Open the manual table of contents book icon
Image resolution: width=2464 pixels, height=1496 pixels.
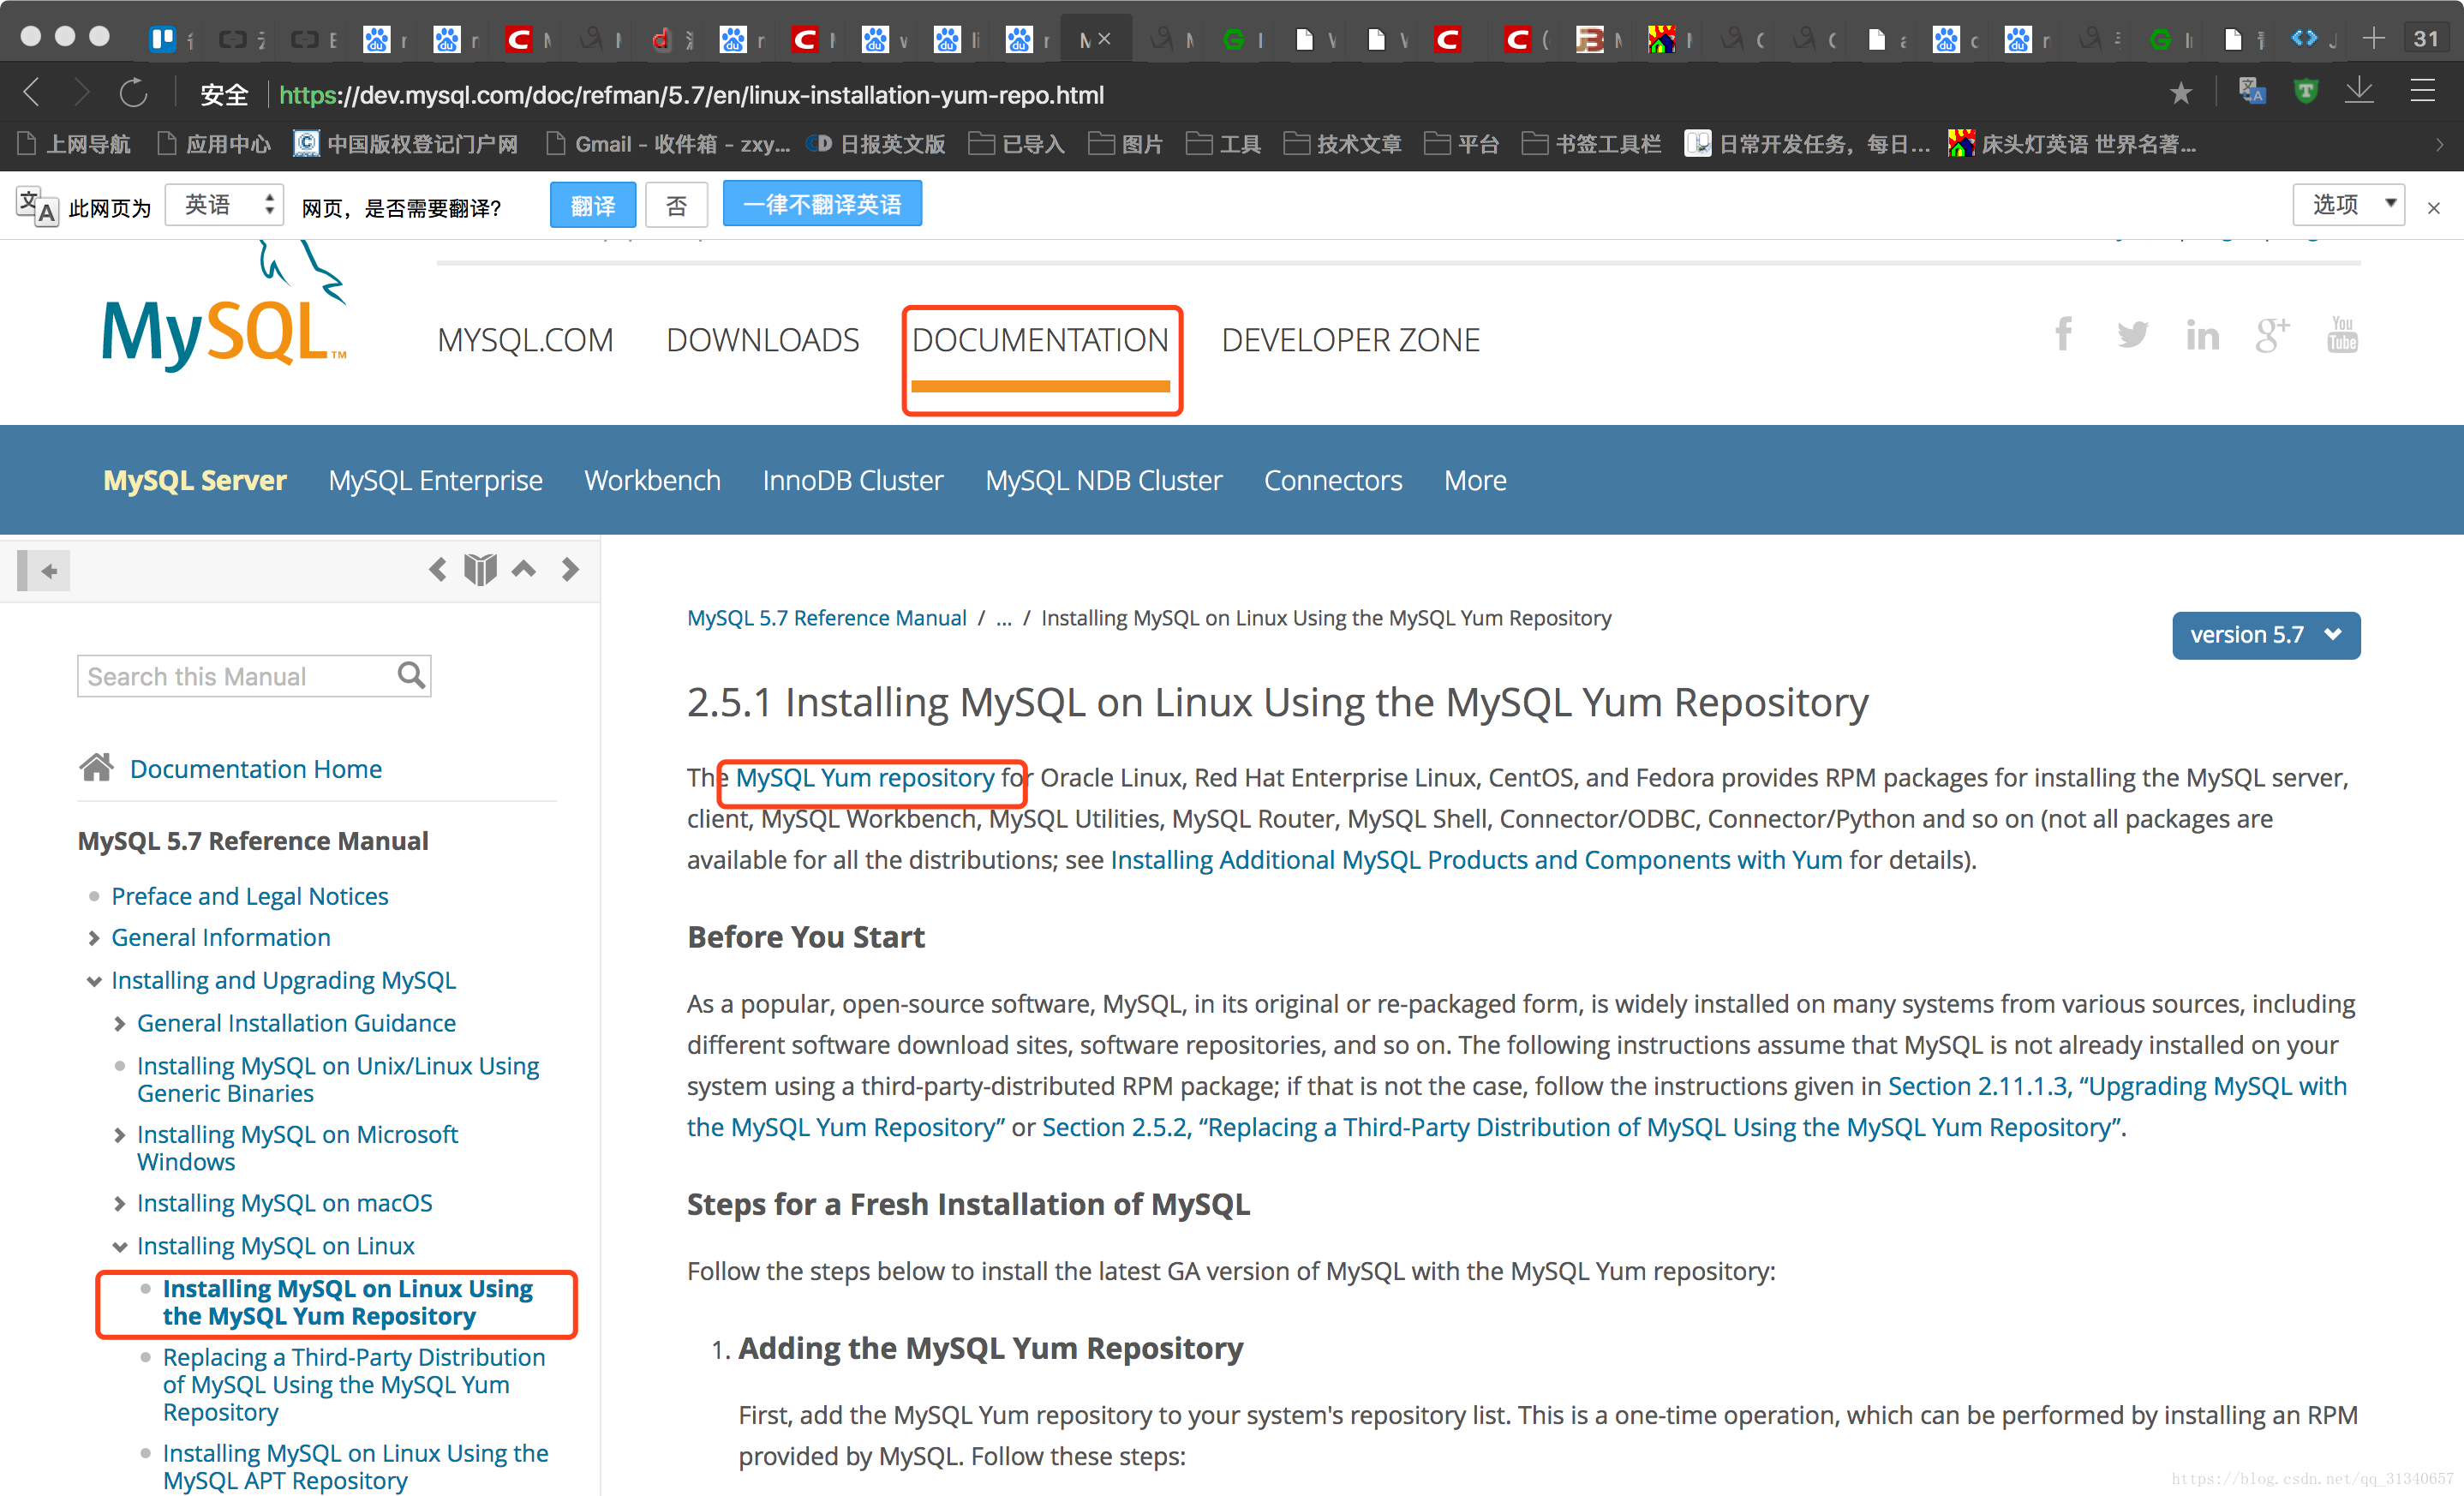click(x=480, y=570)
